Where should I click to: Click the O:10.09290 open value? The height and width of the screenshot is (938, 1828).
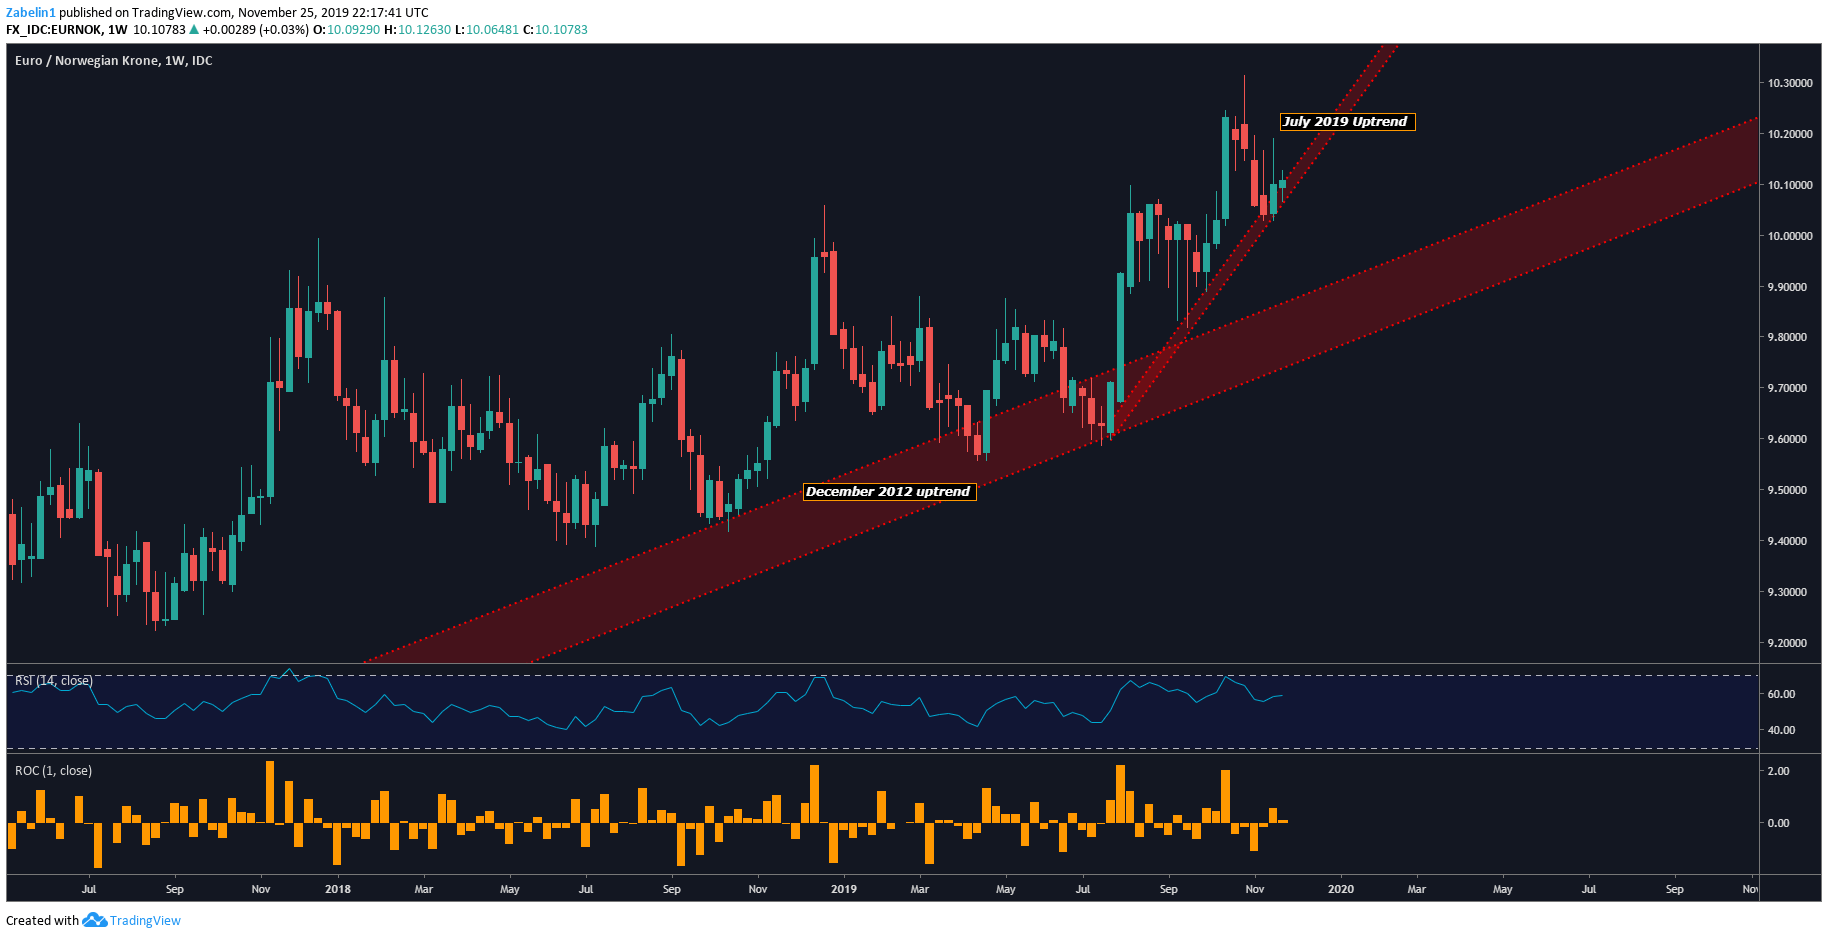(347, 30)
